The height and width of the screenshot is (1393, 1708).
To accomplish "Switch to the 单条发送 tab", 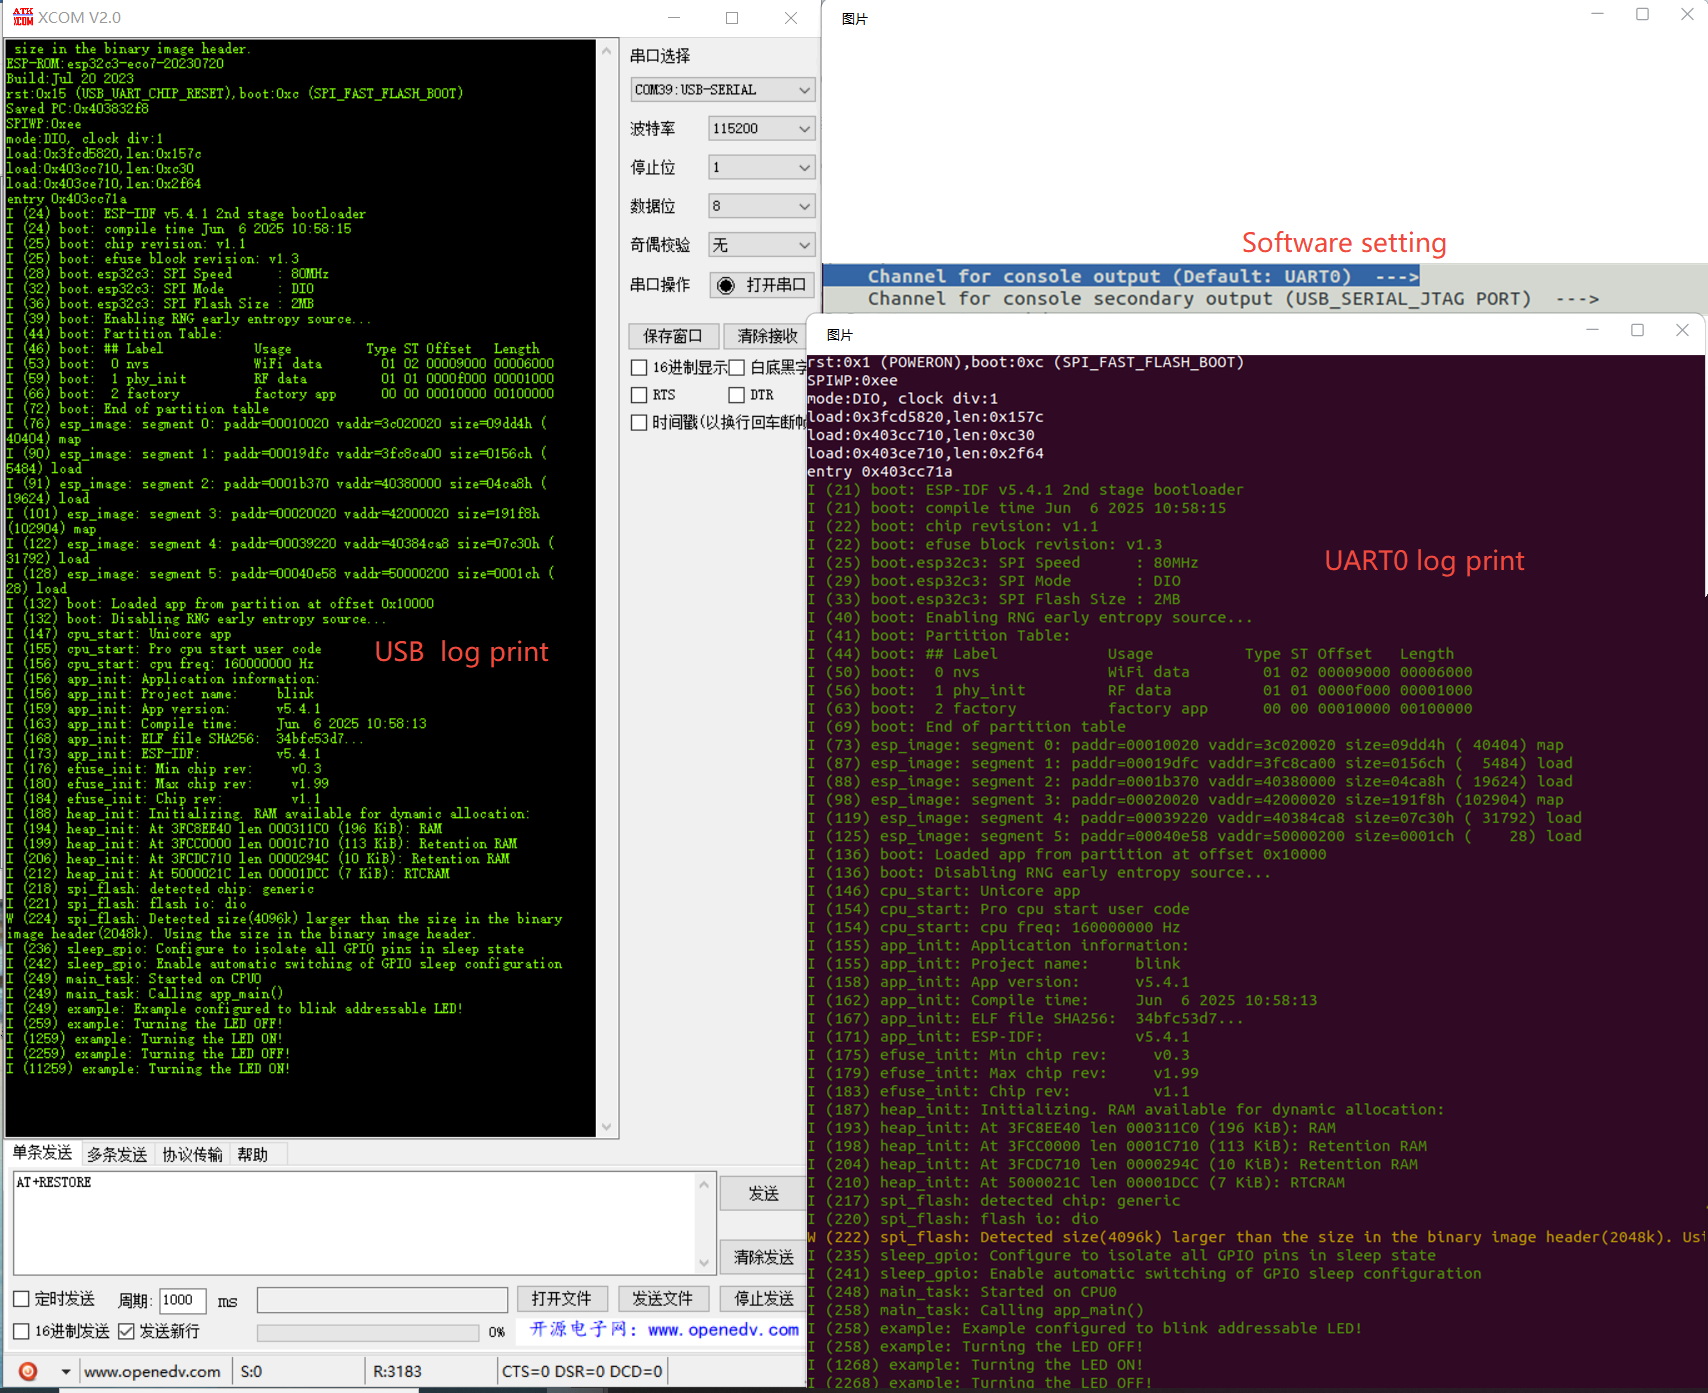I will point(42,1153).
